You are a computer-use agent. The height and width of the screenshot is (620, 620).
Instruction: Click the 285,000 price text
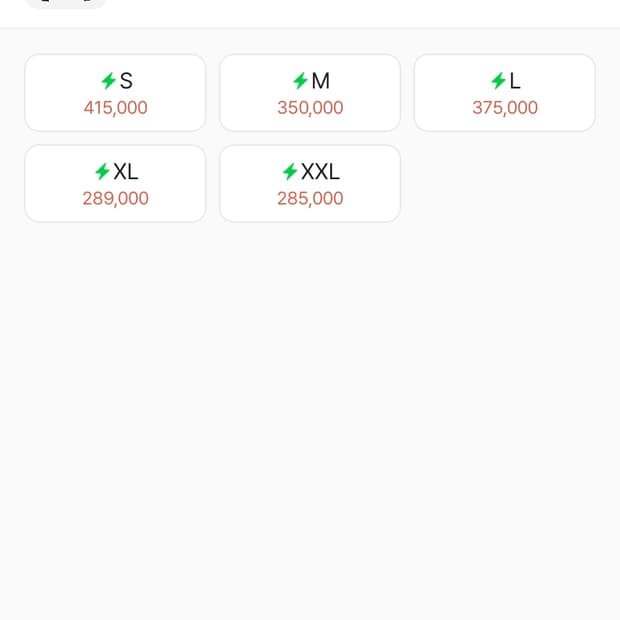point(310,199)
